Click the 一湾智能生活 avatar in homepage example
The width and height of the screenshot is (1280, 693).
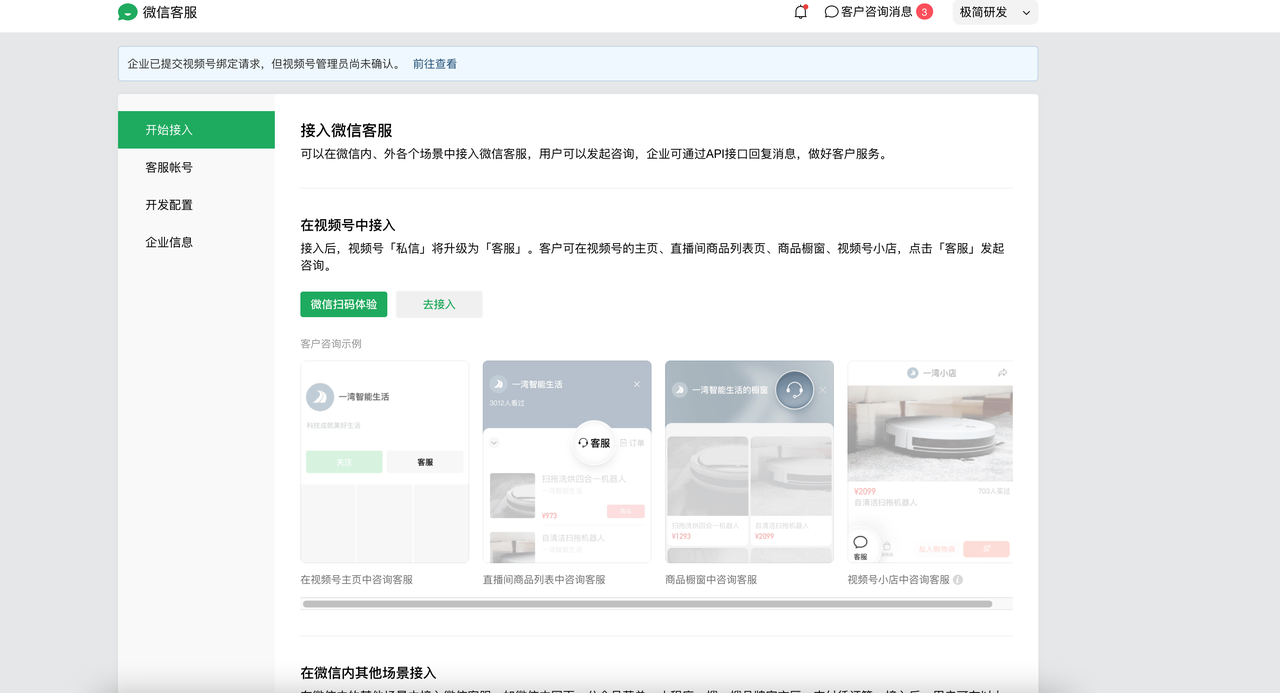[x=320, y=397]
